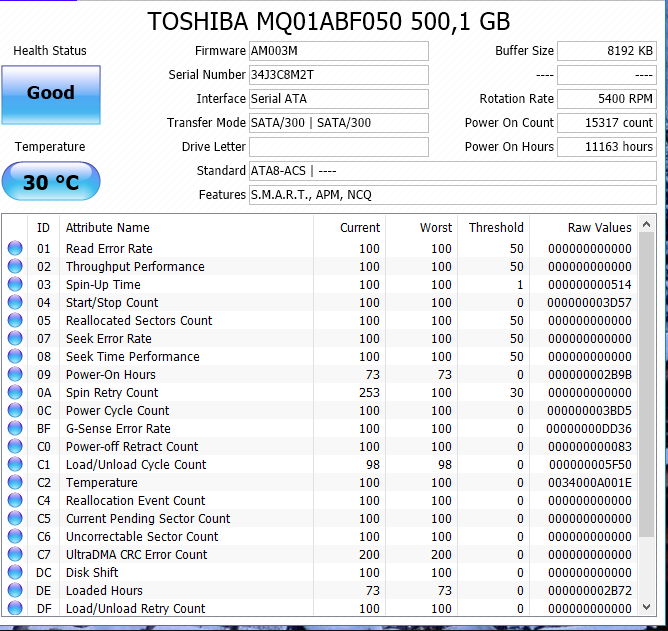Click the Good health status button
Viewport: 668px width, 631px height.
pyautogui.click(x=51, y=95)
